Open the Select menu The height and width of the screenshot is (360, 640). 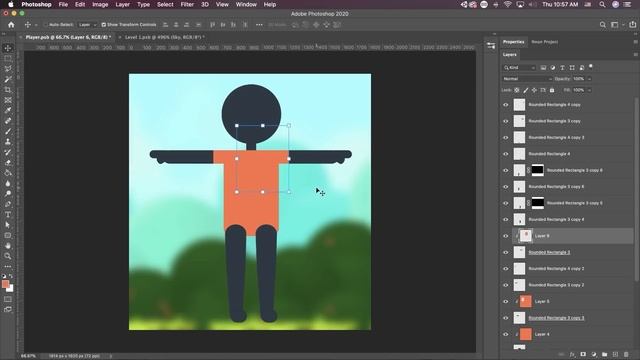pos(165,4)
